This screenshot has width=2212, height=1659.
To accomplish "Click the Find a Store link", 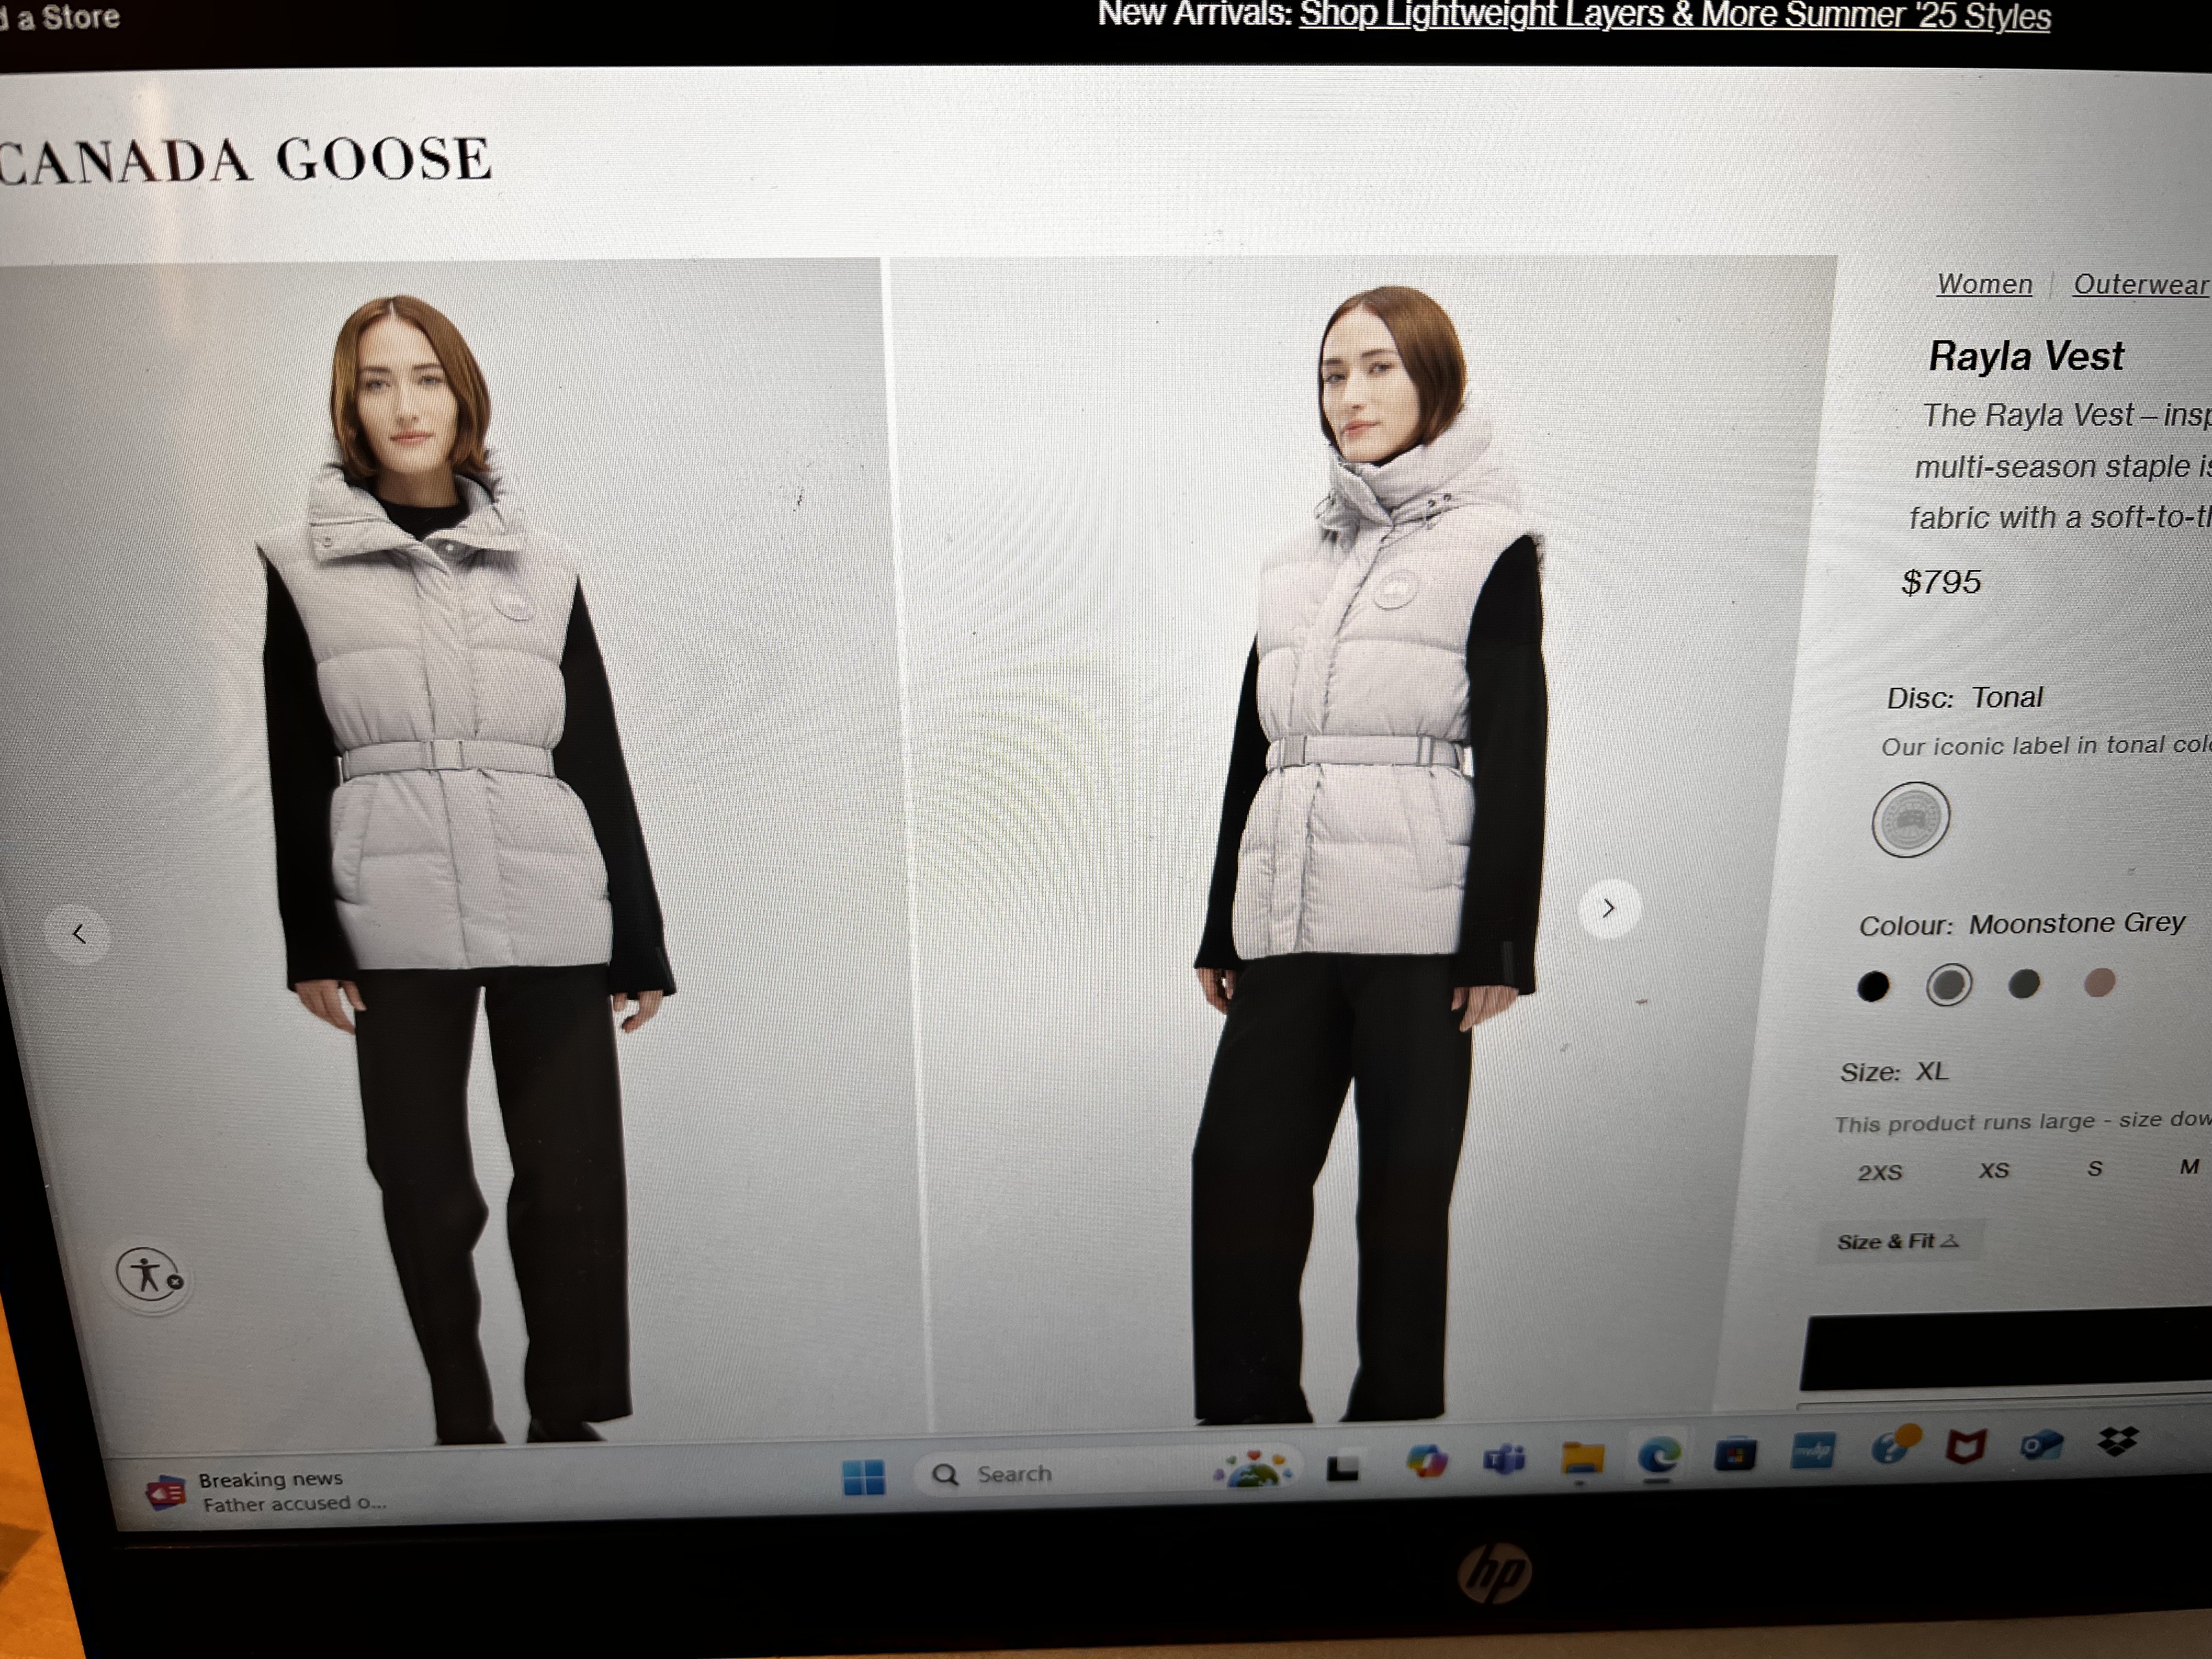I will pos(59,17).
